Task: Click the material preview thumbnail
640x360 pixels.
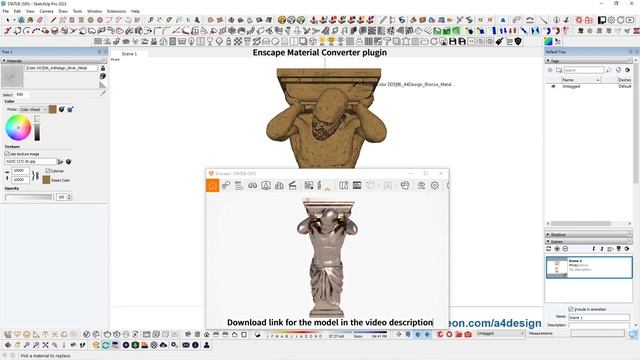Action: tap(12, 76)
